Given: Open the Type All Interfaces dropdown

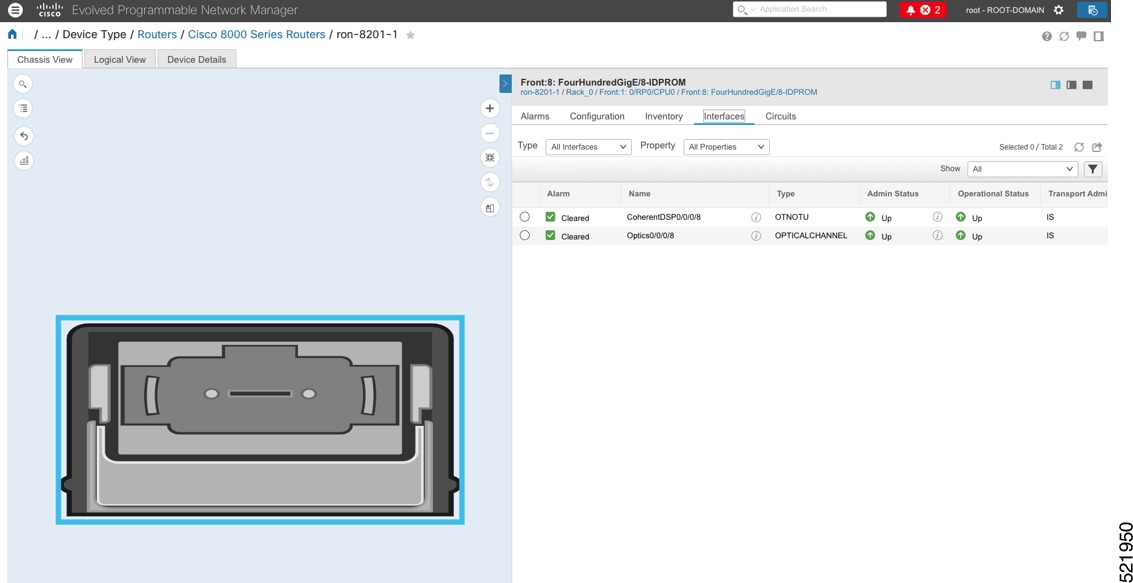Looking at the screenshot, I should point(588,147).
